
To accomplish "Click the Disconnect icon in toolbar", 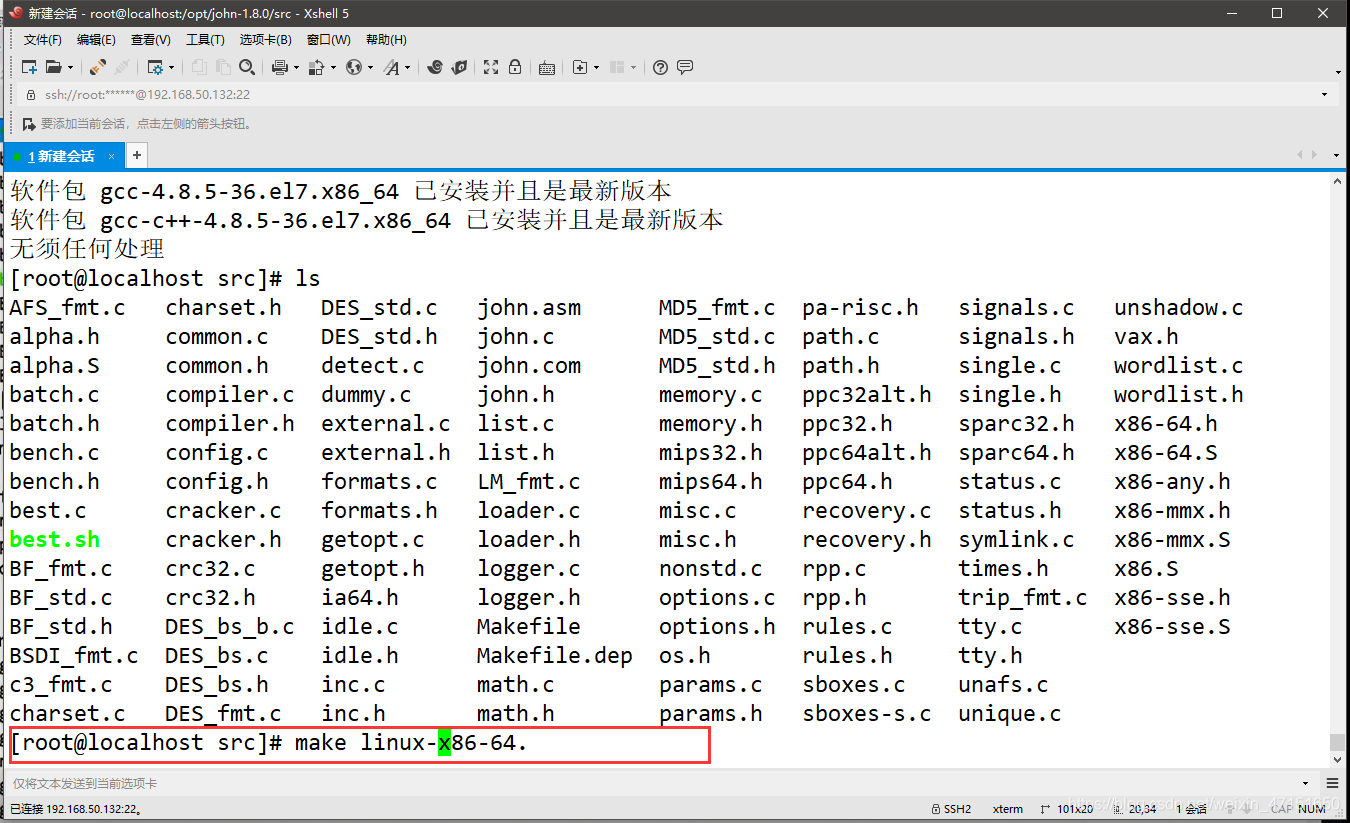I will click(122, 67).
